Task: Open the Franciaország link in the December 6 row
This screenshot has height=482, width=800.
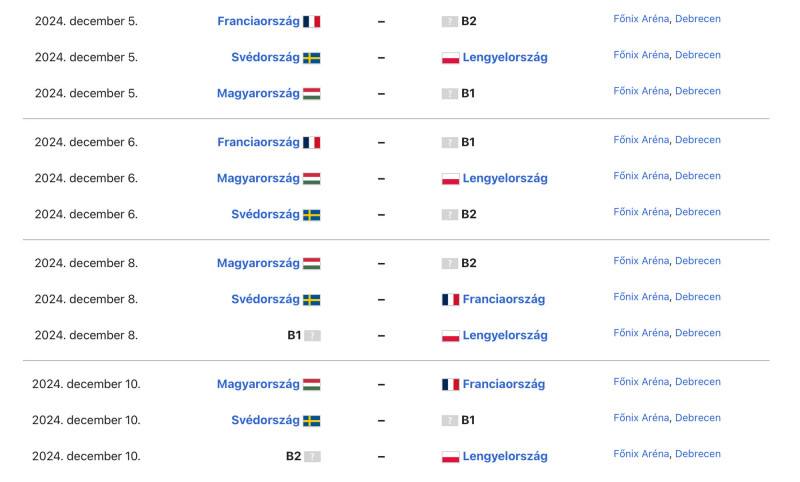Action: click(x=258, y=142)
